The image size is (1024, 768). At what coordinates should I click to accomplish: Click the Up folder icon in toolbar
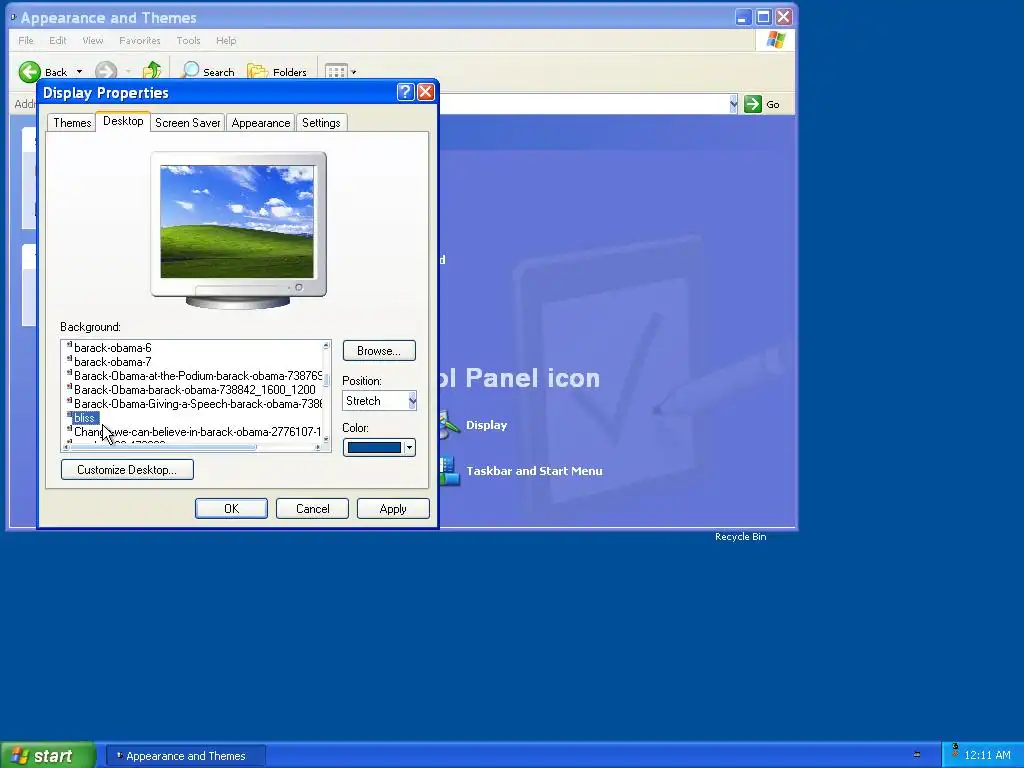click(x=152, y=71)
